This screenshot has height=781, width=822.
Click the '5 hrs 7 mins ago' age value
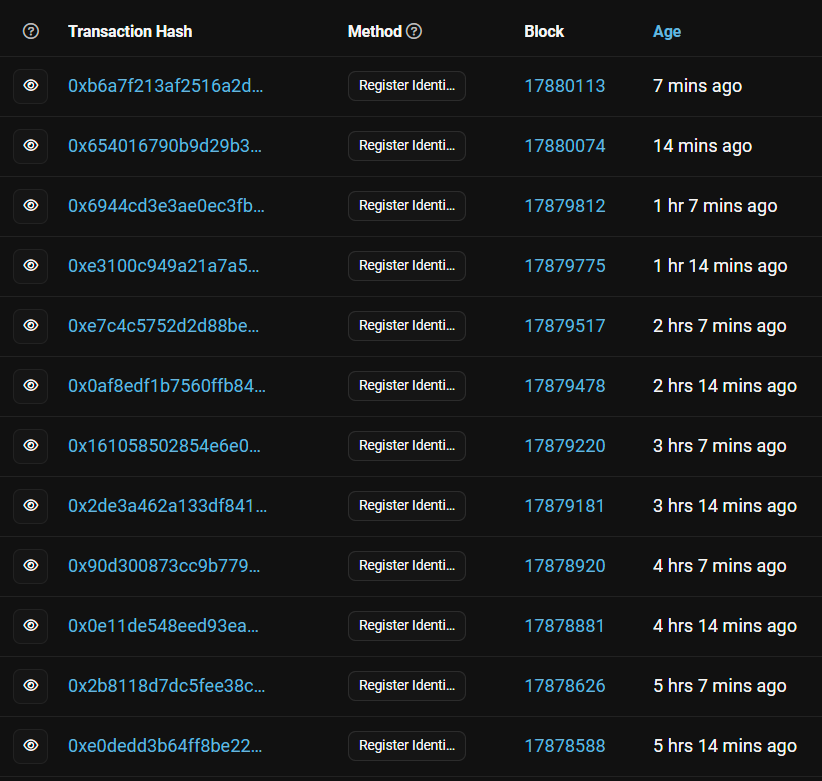coord(720,686)
